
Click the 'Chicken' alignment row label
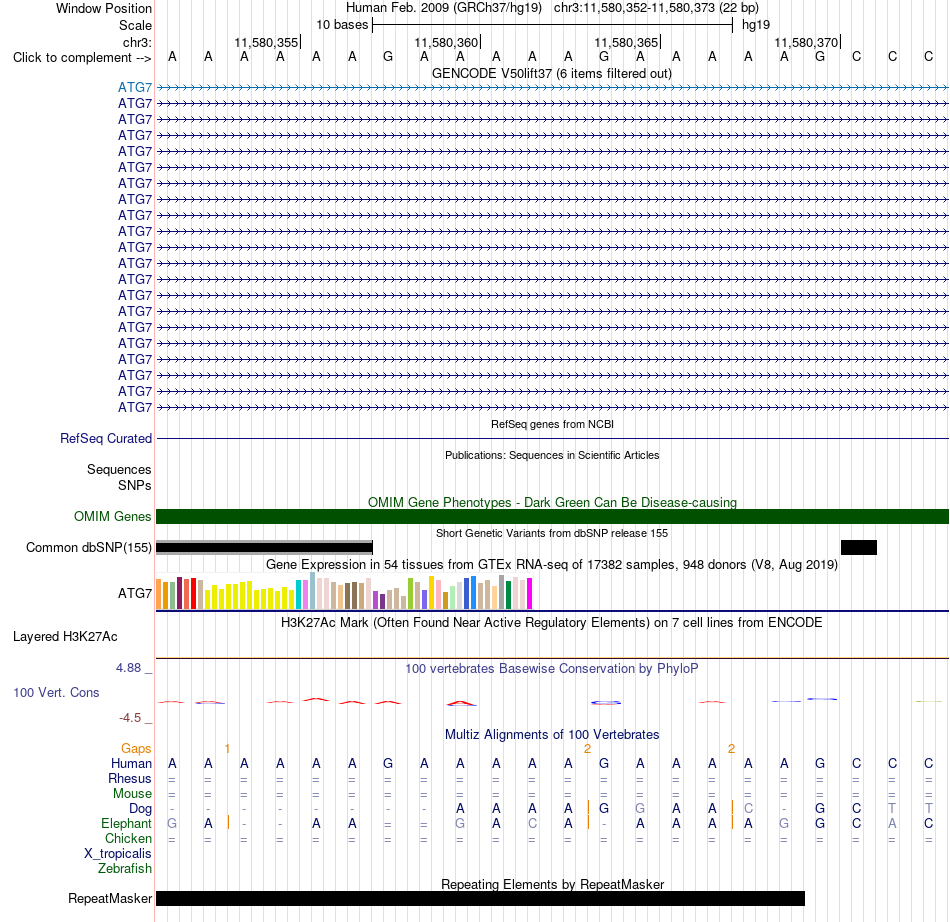128,838
